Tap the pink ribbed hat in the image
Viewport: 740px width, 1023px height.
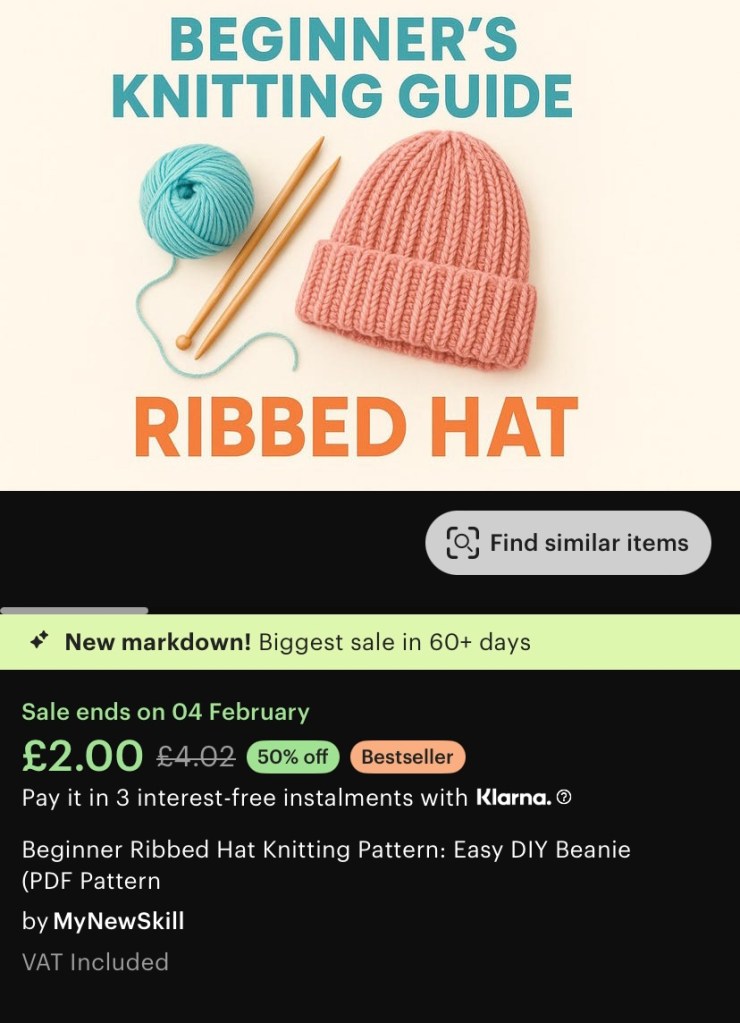coord(428,250)
